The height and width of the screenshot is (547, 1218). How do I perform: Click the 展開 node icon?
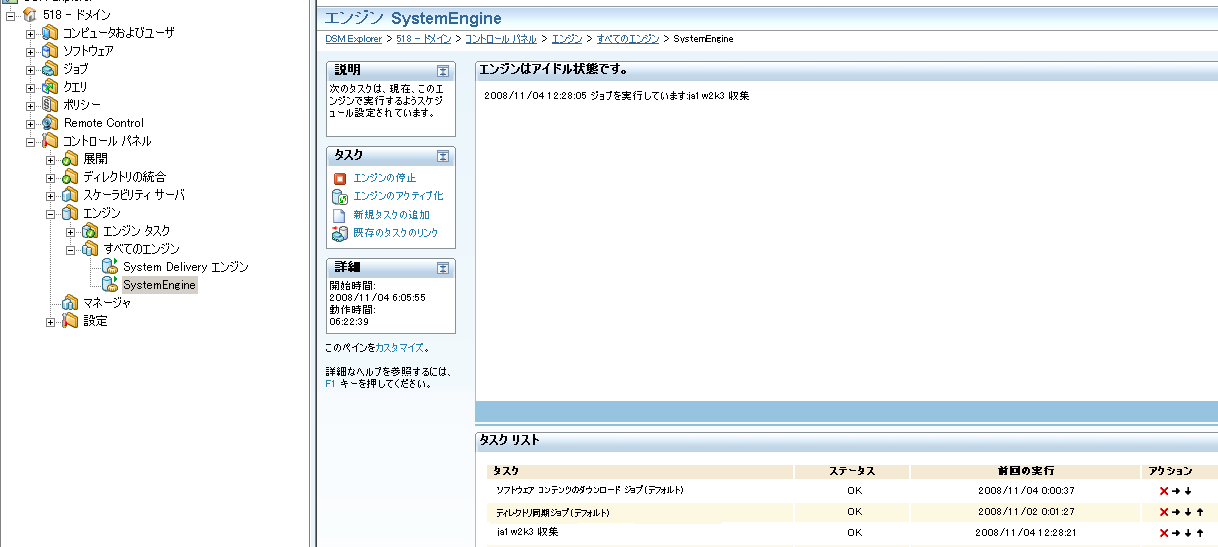[x=70, y=159]
